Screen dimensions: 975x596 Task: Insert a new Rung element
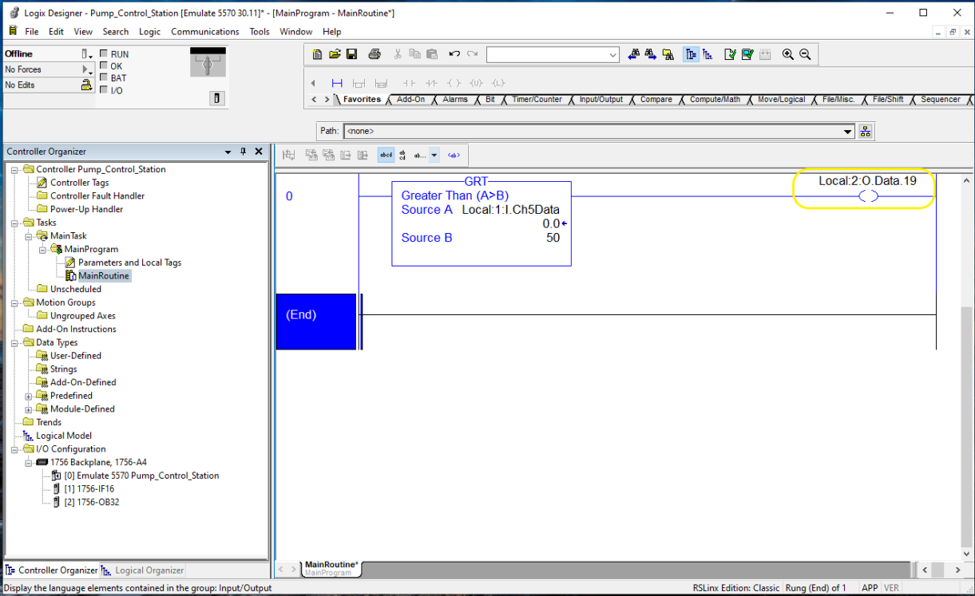(x=337, y=83)
